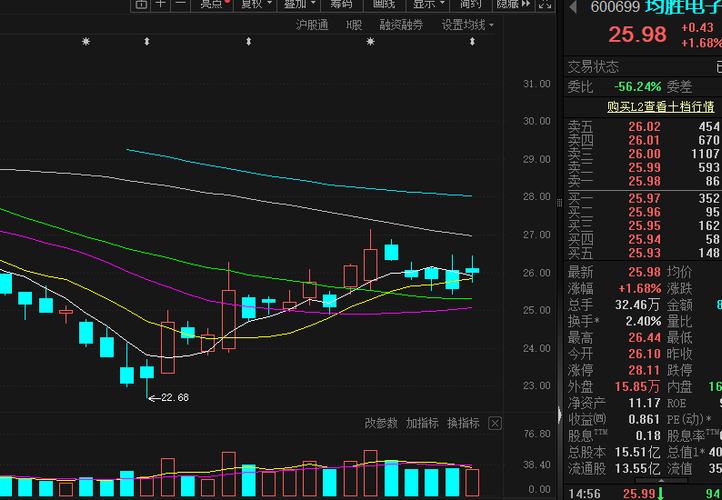The image size is (722, 500).
Task: Click the 卖三 price 26.00
Action: tap(644, 154)
